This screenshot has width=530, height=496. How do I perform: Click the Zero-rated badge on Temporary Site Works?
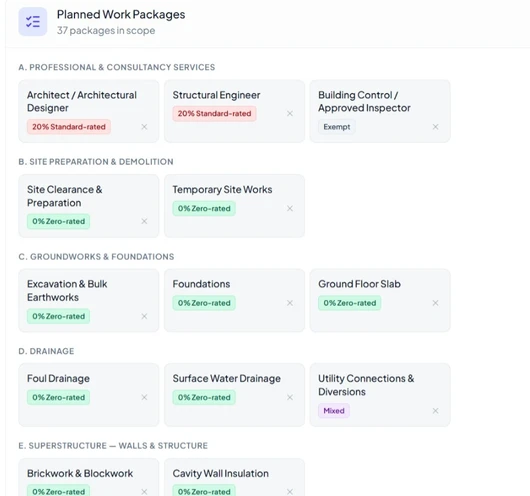click(204, 208)
